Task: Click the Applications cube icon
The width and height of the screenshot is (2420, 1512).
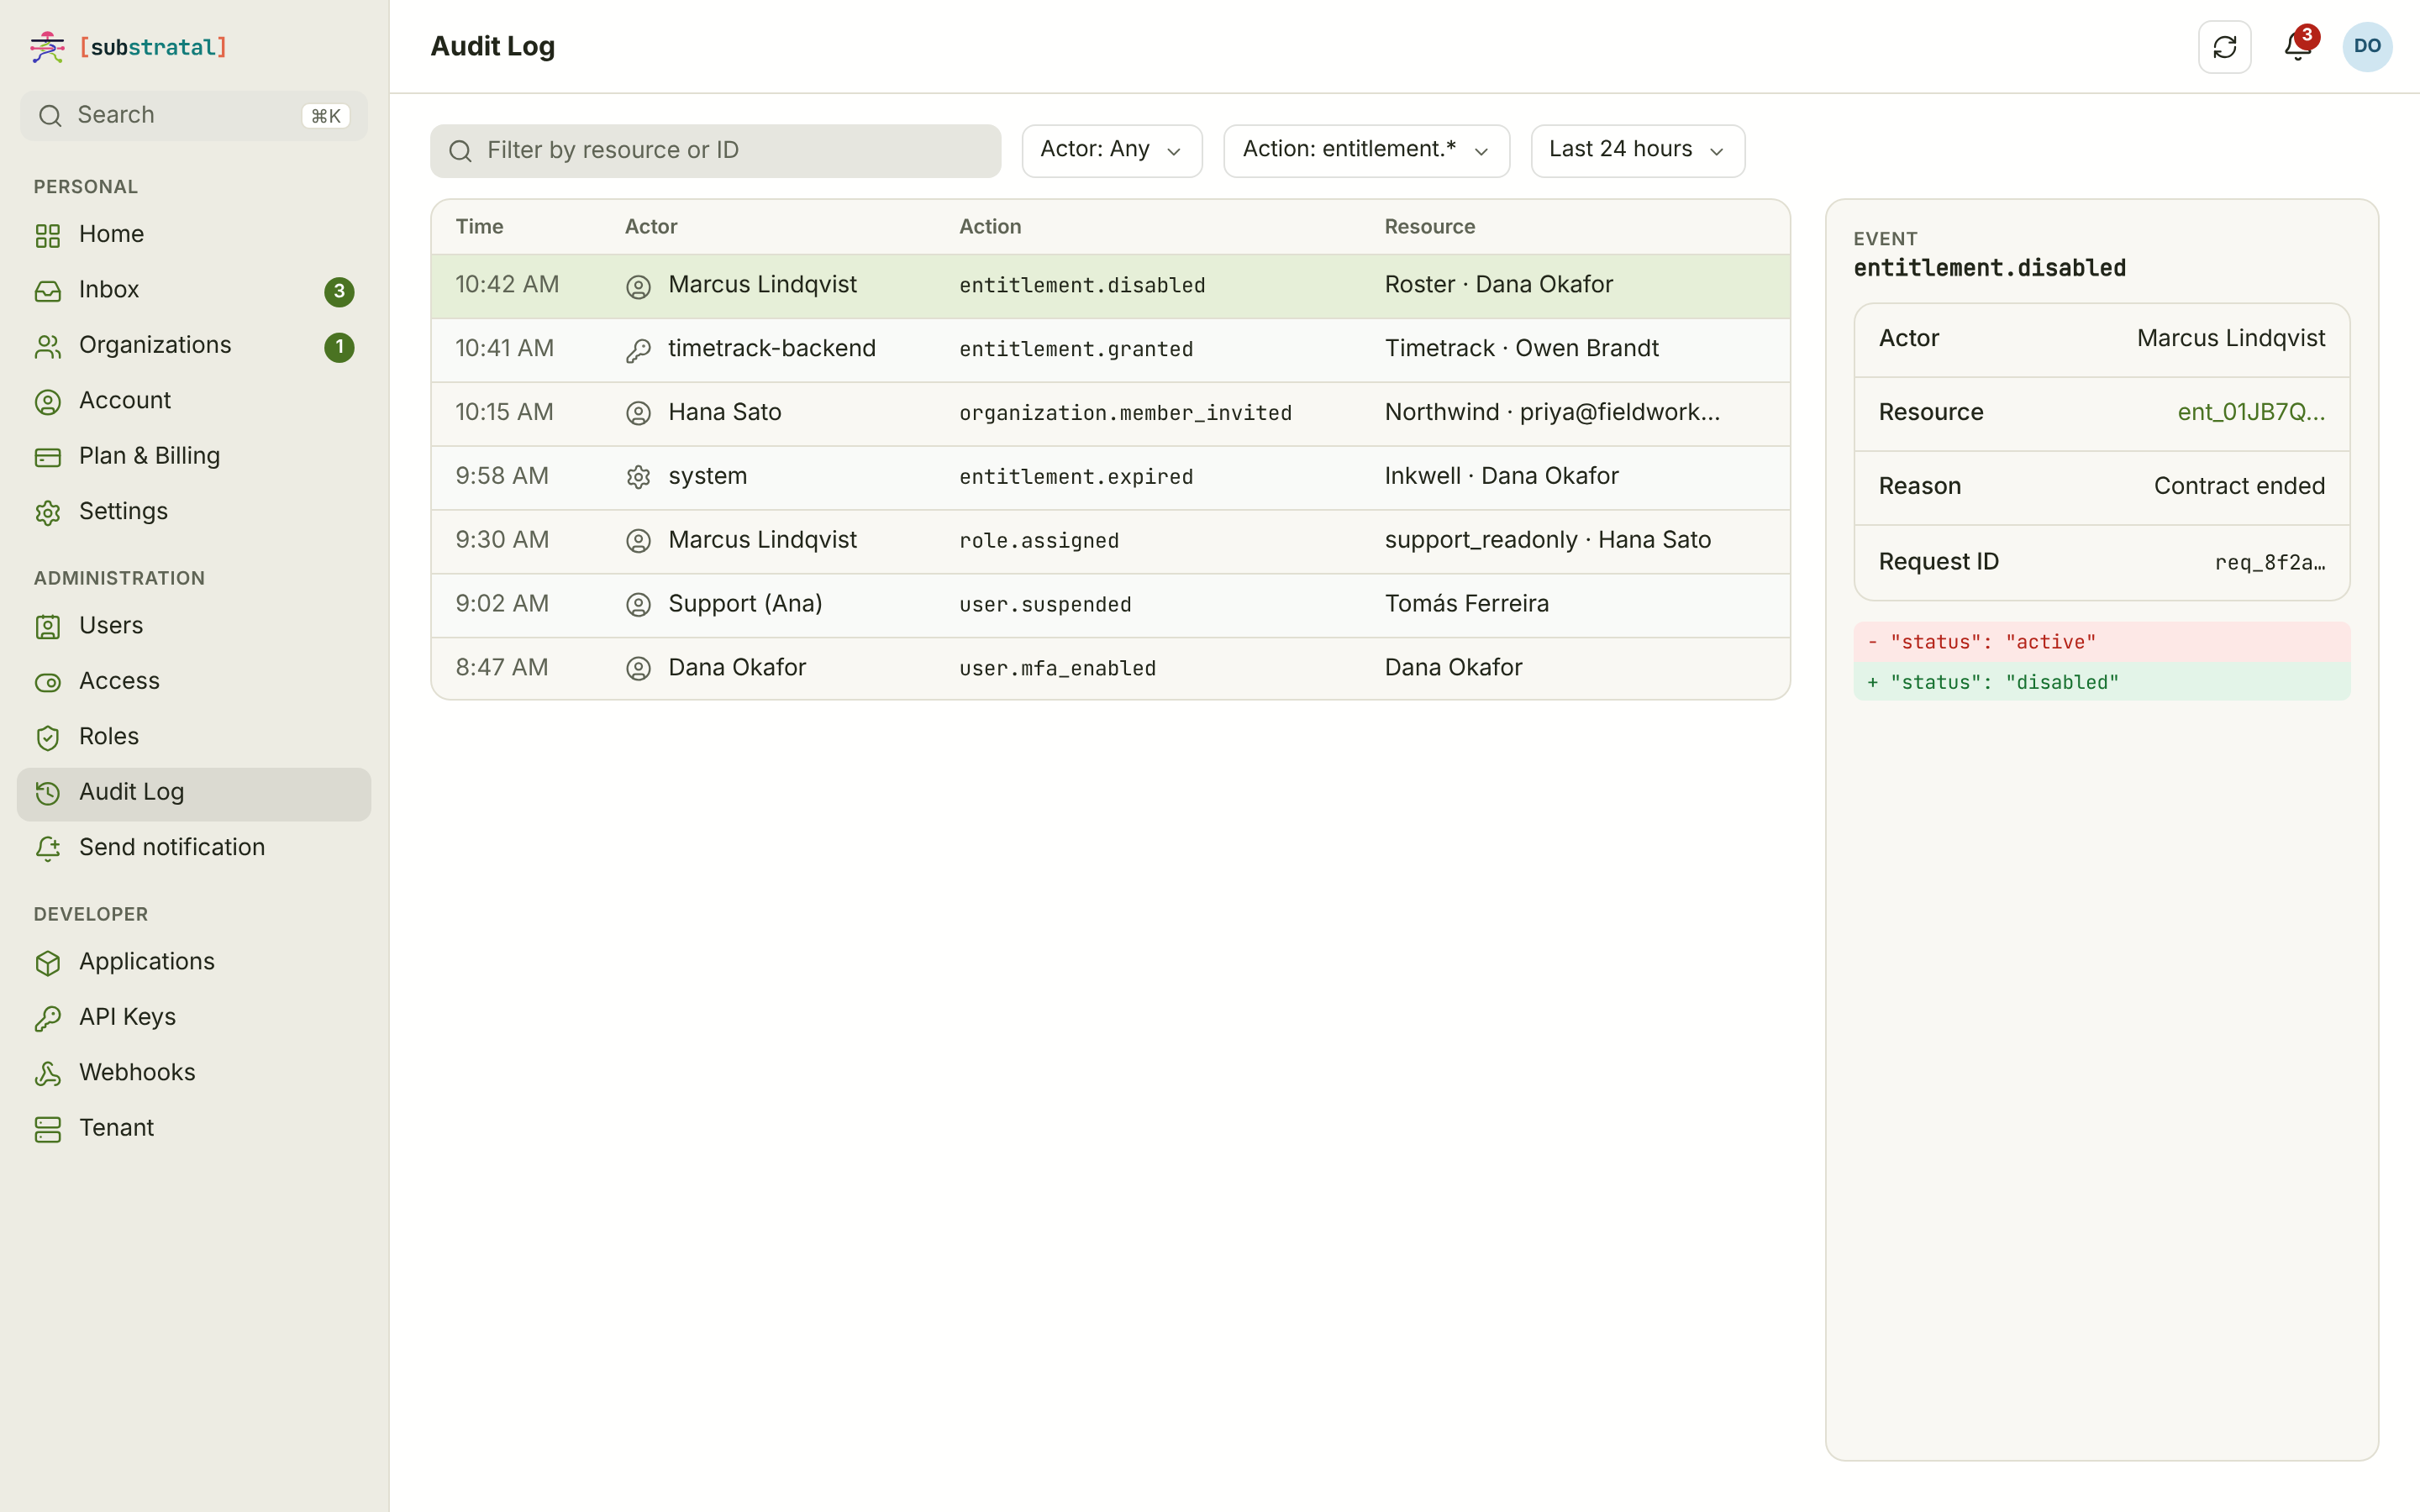Action: click(48, 963)
